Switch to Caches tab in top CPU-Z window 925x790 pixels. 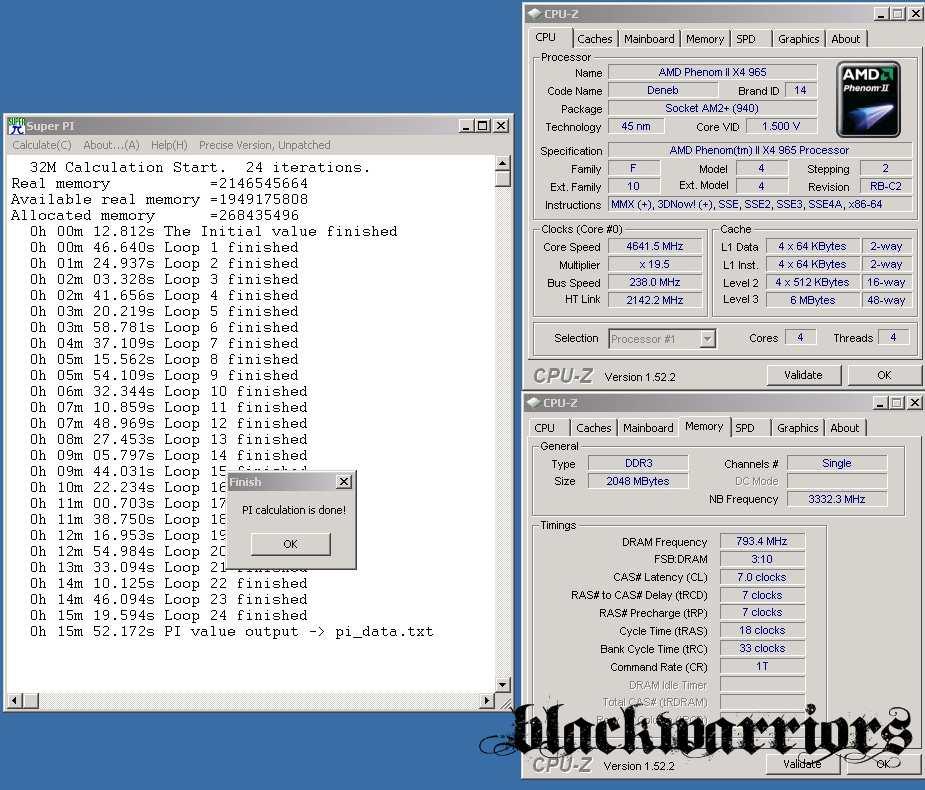[595, 39]
